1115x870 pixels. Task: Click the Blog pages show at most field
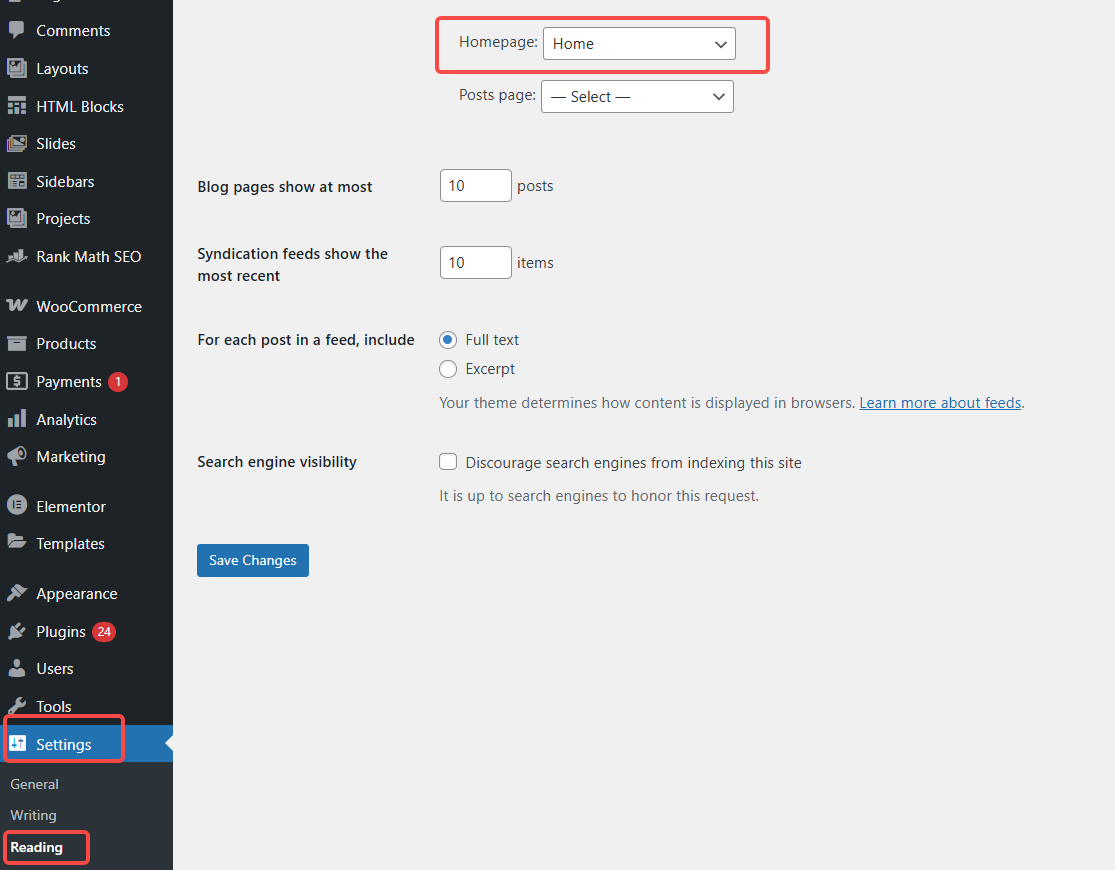click(475, 186)
